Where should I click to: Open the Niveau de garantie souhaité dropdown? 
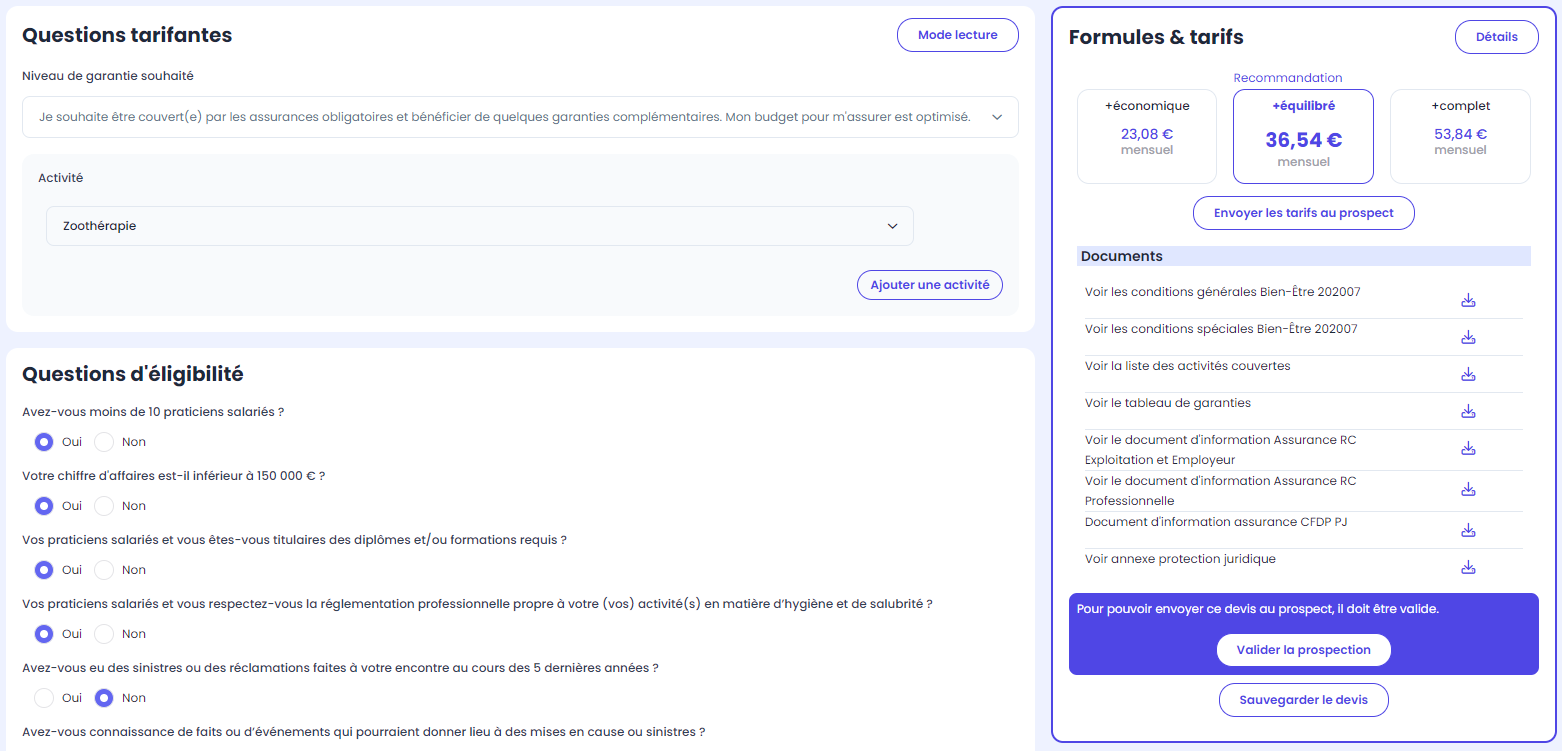(520, 117)
